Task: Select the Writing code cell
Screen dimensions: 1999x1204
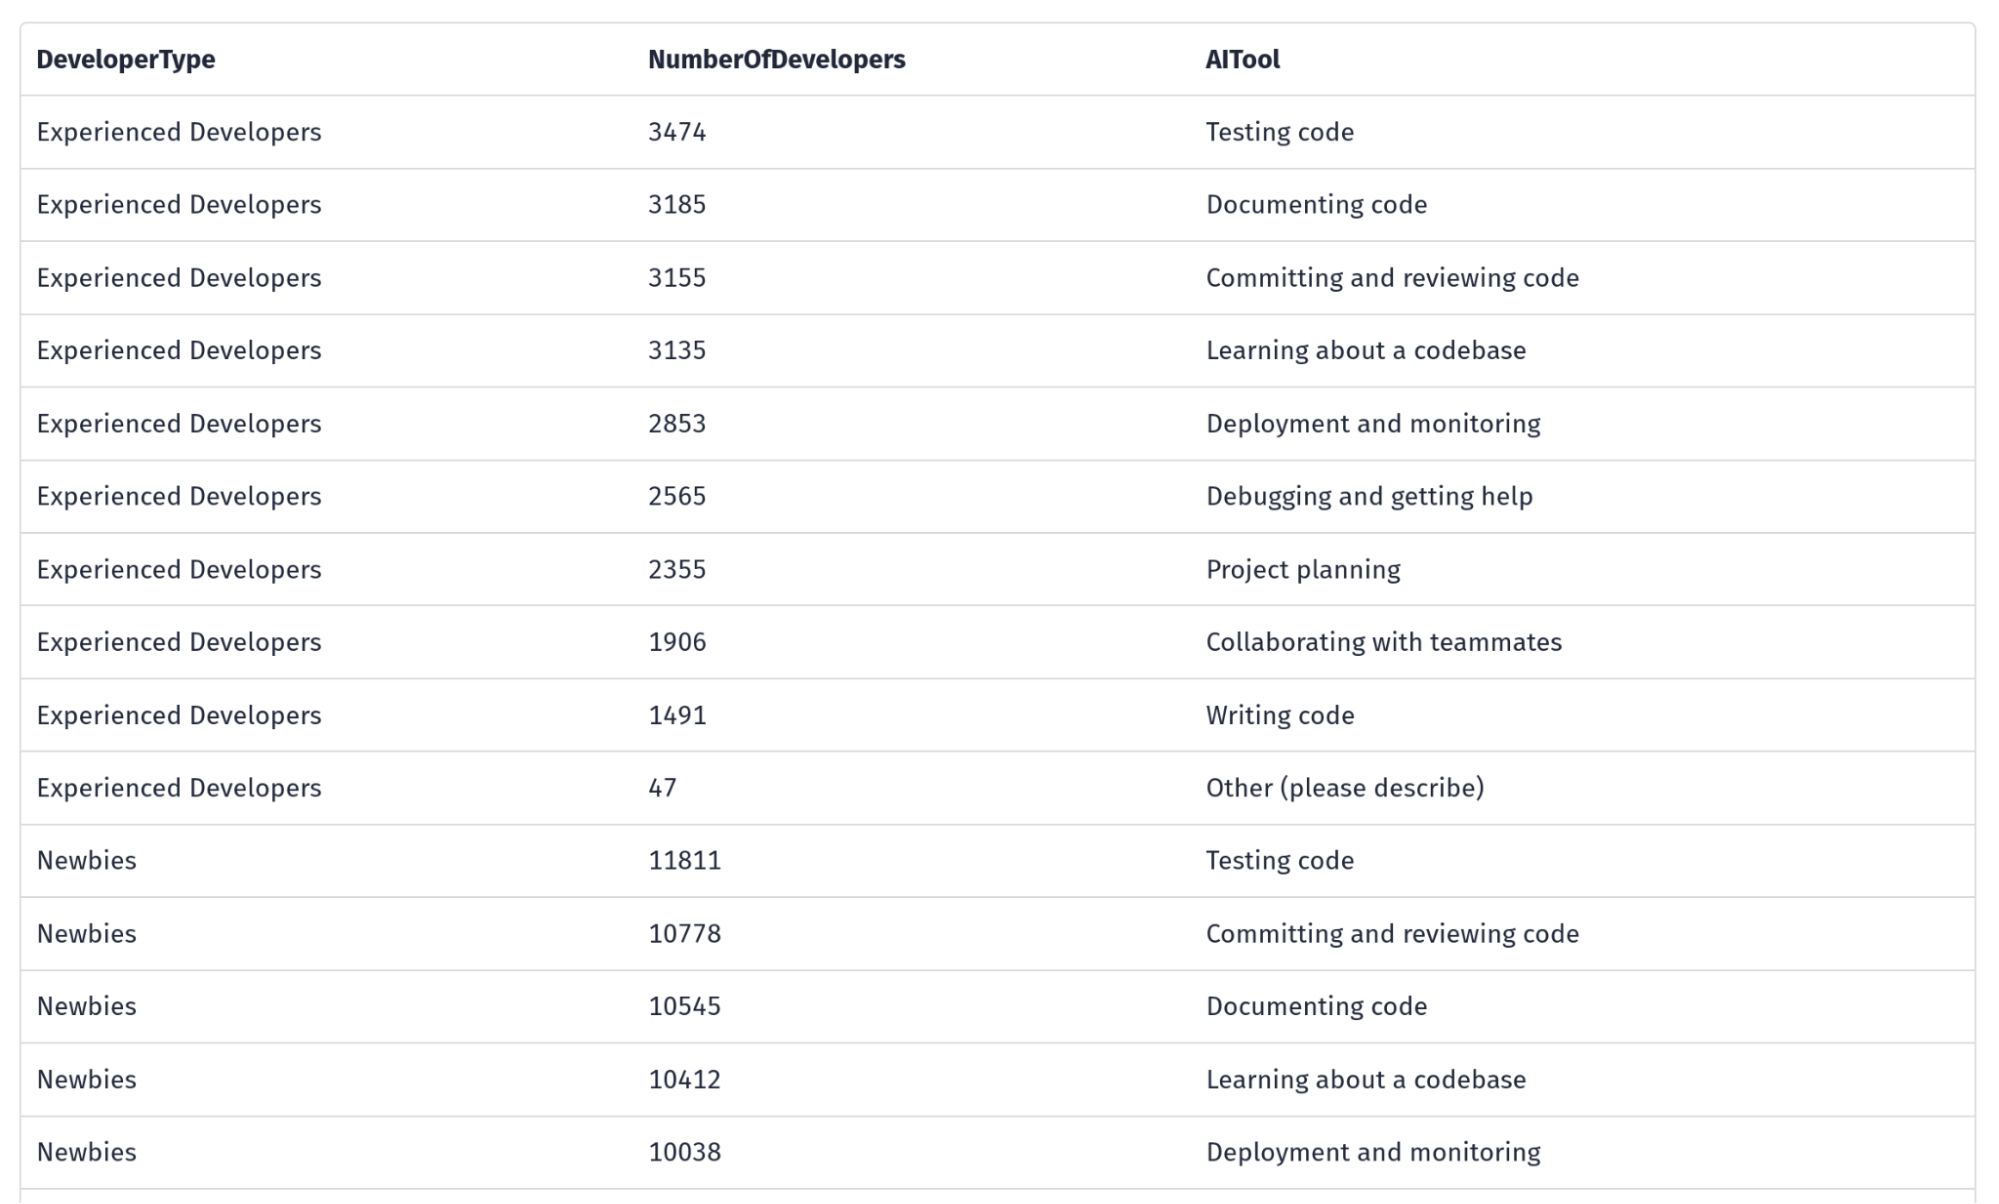Action: [x=1280, y=716]
